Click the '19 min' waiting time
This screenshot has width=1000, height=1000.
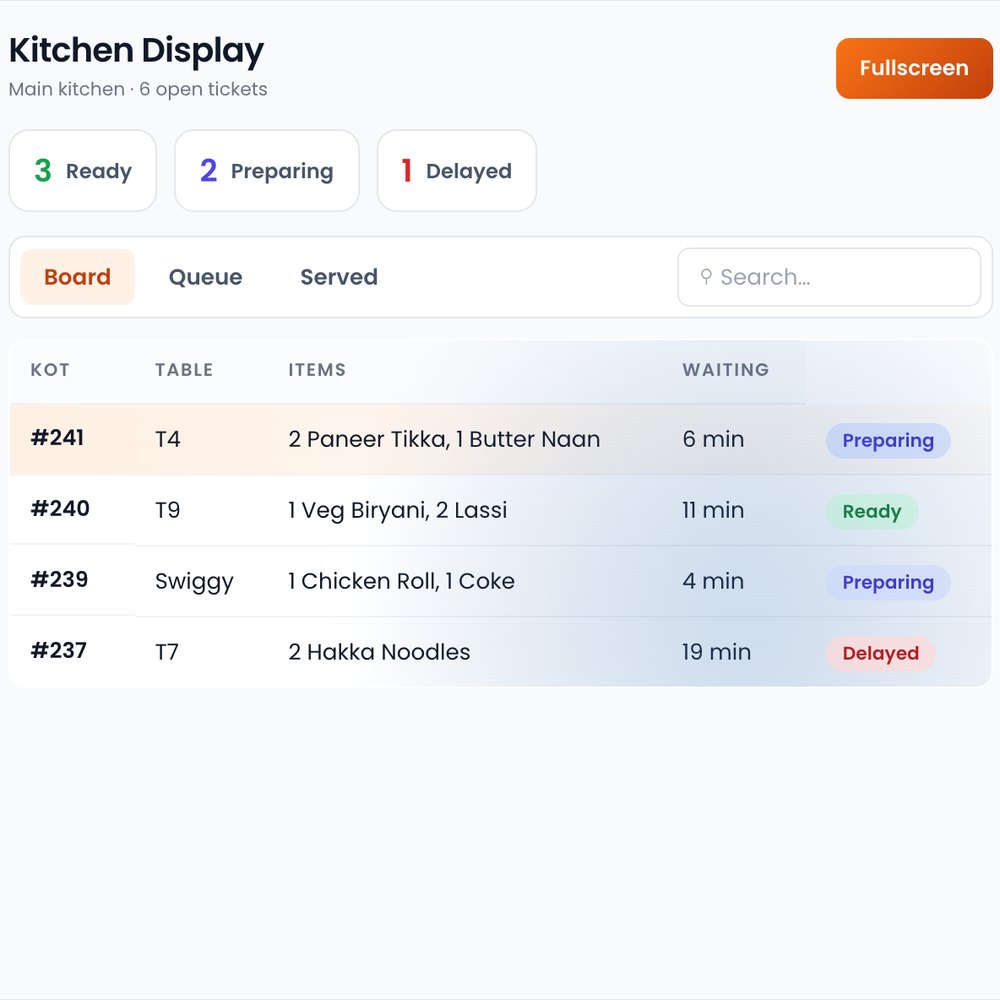pos(717,652)
